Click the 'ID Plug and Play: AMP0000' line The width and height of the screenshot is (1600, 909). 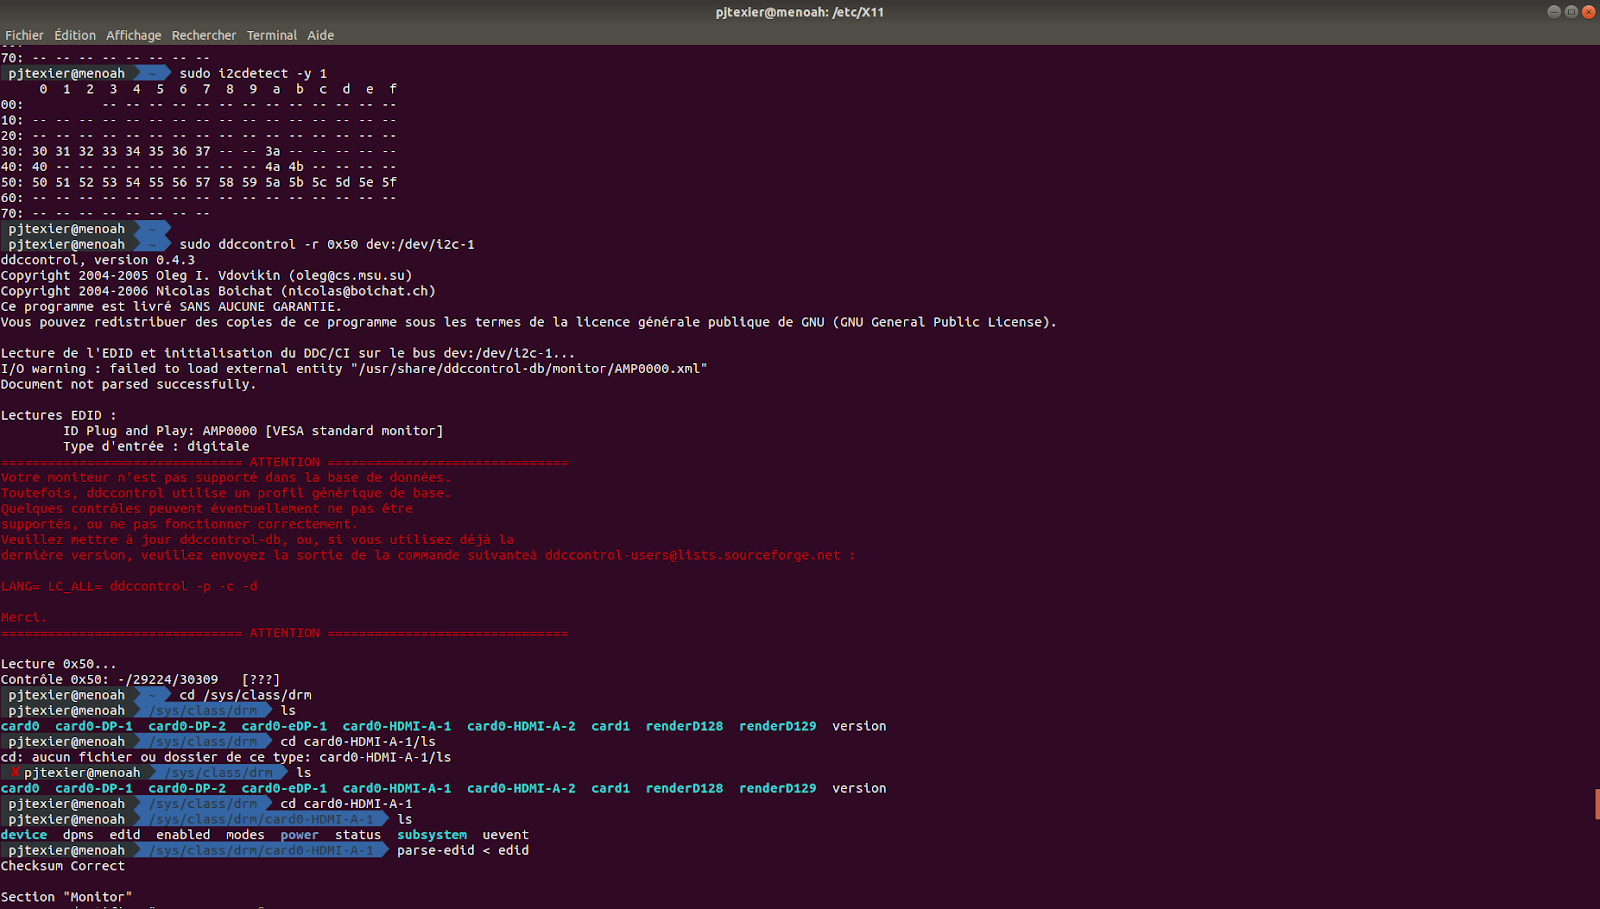(253, 431)
